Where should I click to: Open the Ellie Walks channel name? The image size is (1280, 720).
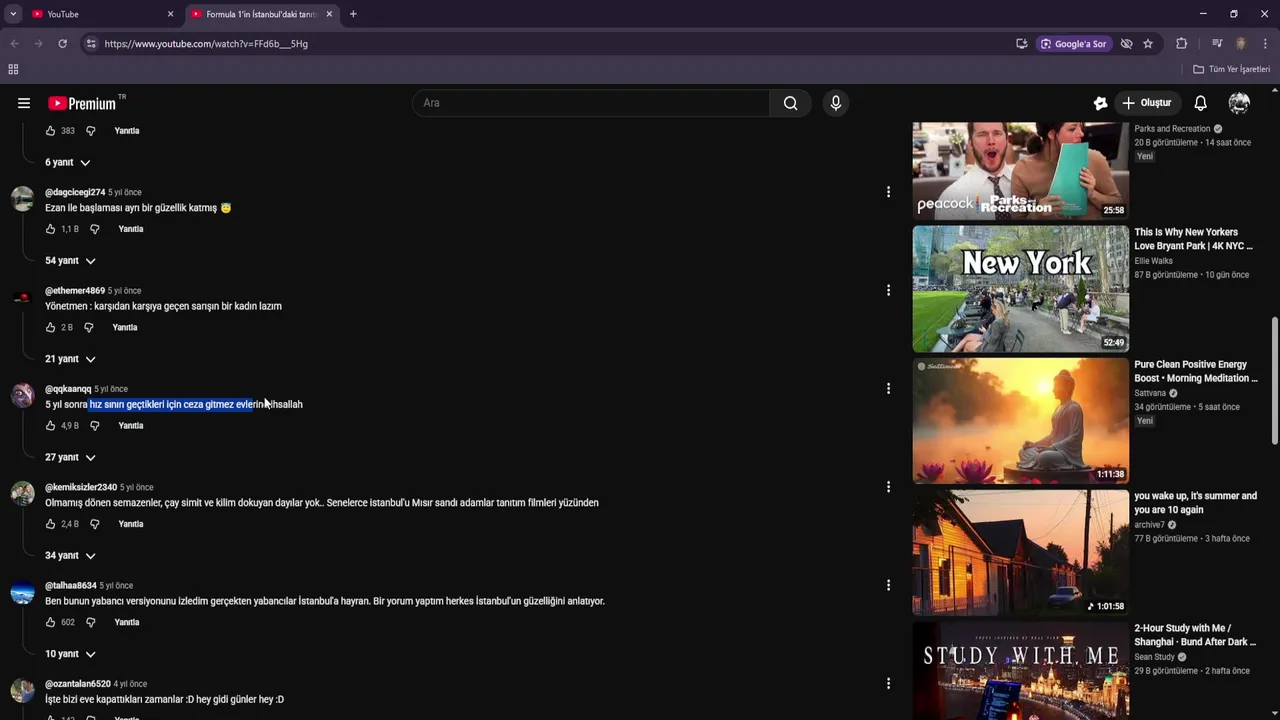[x=1153, y=261]
